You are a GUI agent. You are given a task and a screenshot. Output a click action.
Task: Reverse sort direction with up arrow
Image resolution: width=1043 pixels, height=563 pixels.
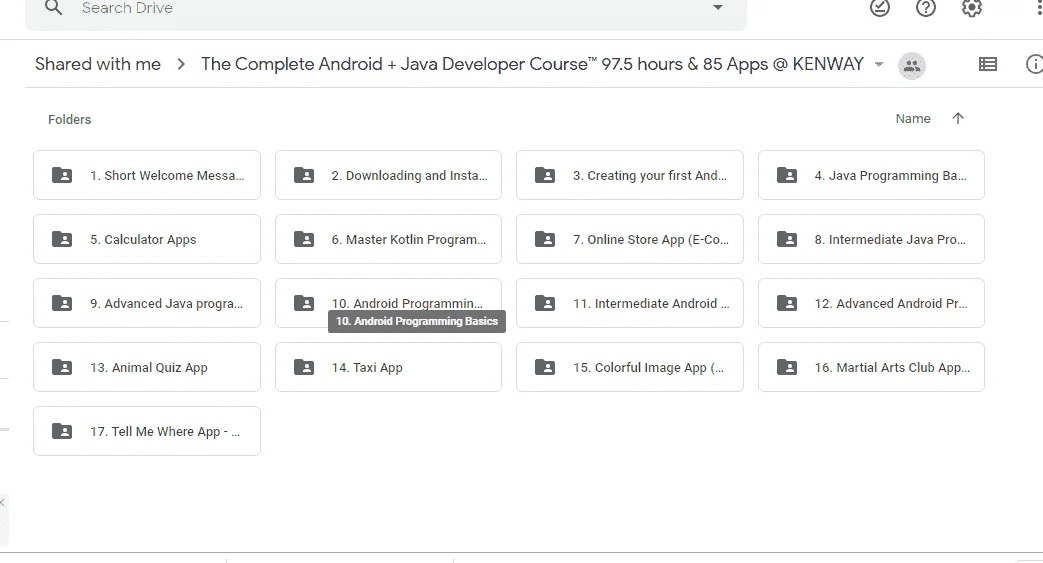tap(958, 118)
